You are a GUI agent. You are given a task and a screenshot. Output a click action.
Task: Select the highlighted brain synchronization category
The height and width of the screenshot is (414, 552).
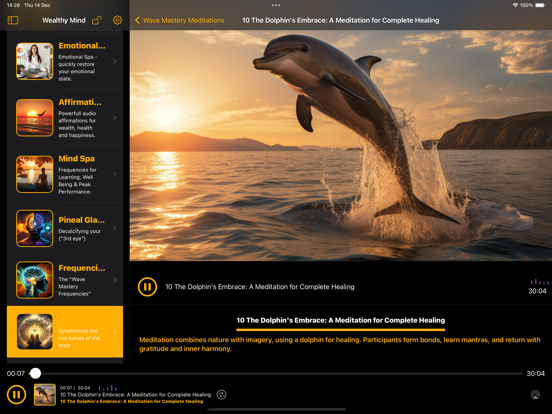[65, 332]
